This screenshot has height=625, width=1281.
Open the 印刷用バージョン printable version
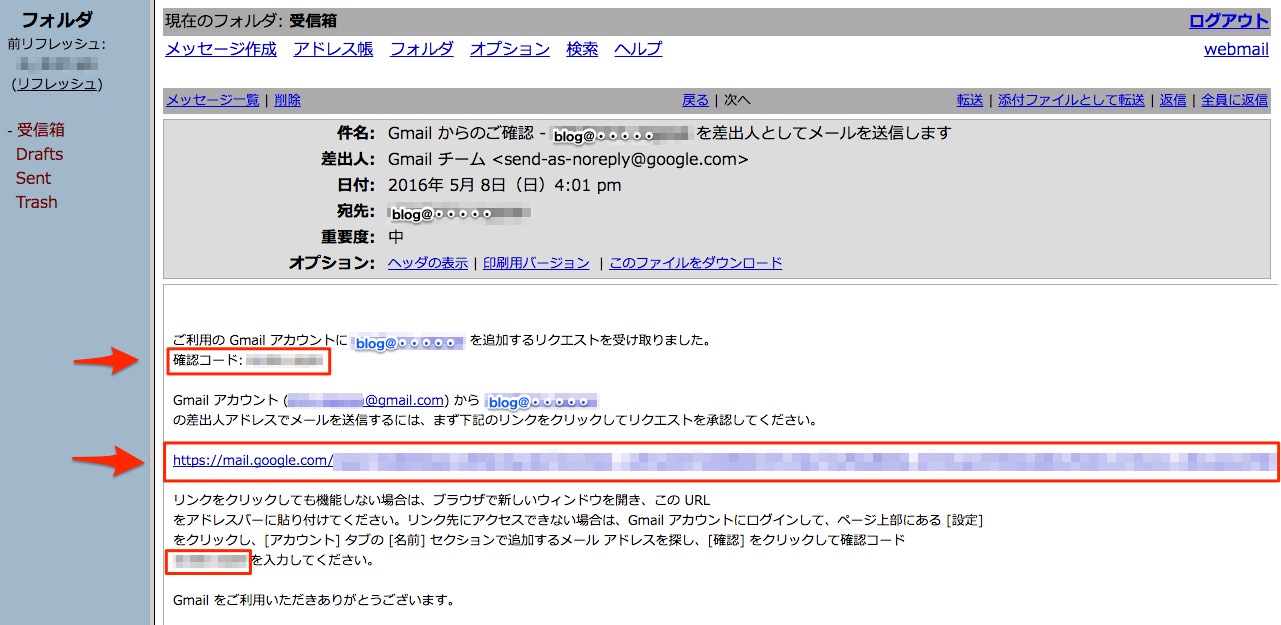point(536,263)
